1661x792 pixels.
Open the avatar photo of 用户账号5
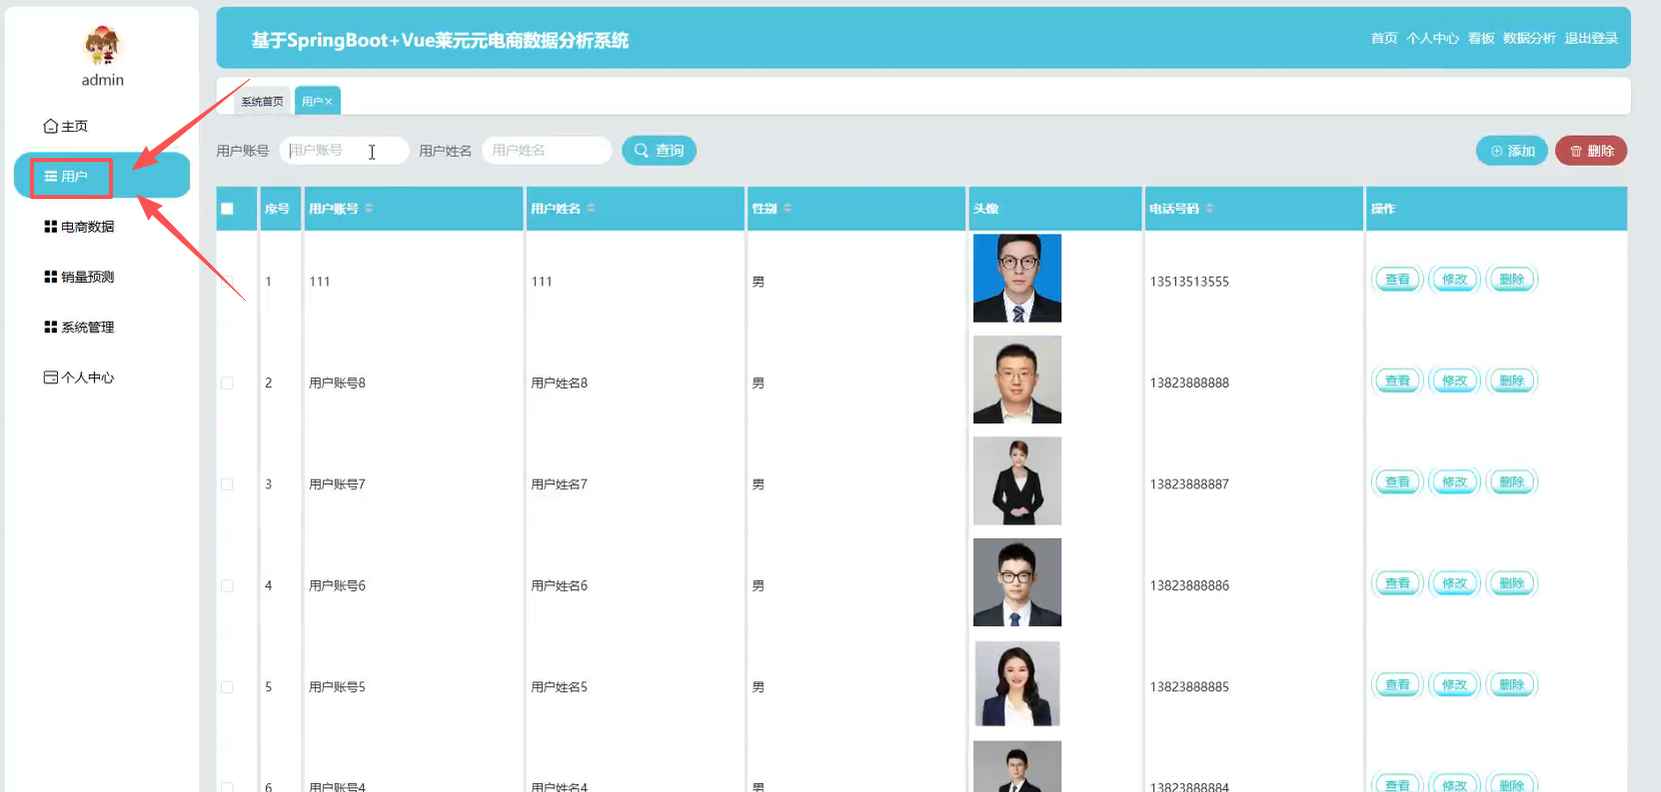1017,684
